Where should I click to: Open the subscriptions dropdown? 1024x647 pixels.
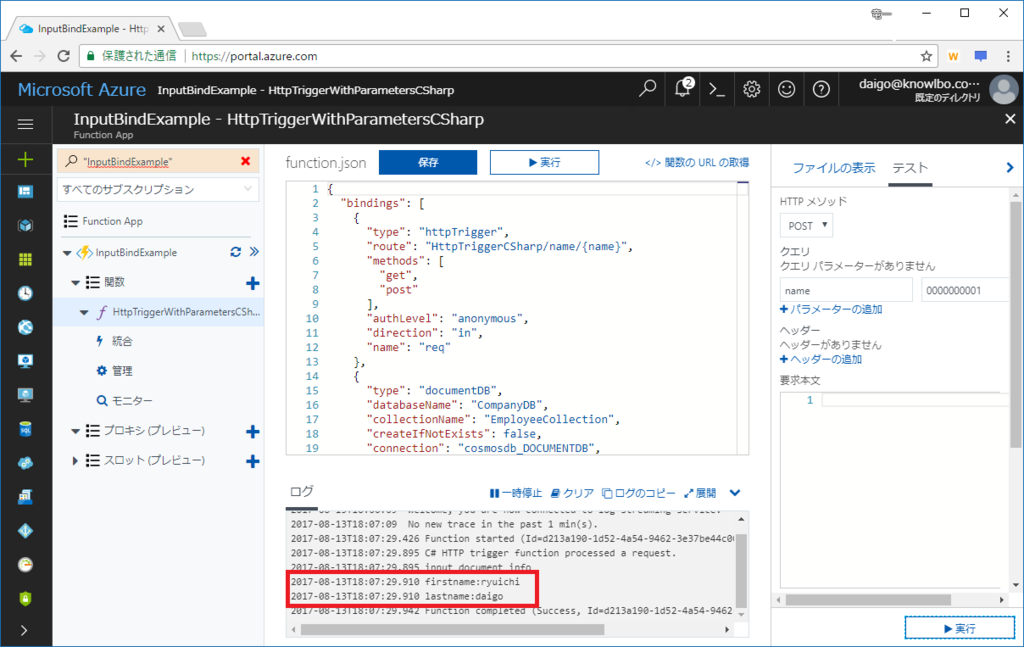pos(158,189)
